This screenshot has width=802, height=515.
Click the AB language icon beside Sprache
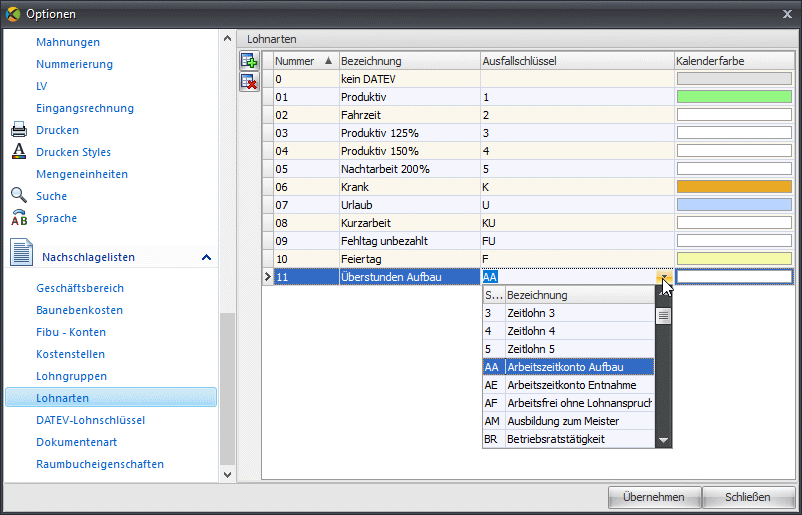coord(19,218)
